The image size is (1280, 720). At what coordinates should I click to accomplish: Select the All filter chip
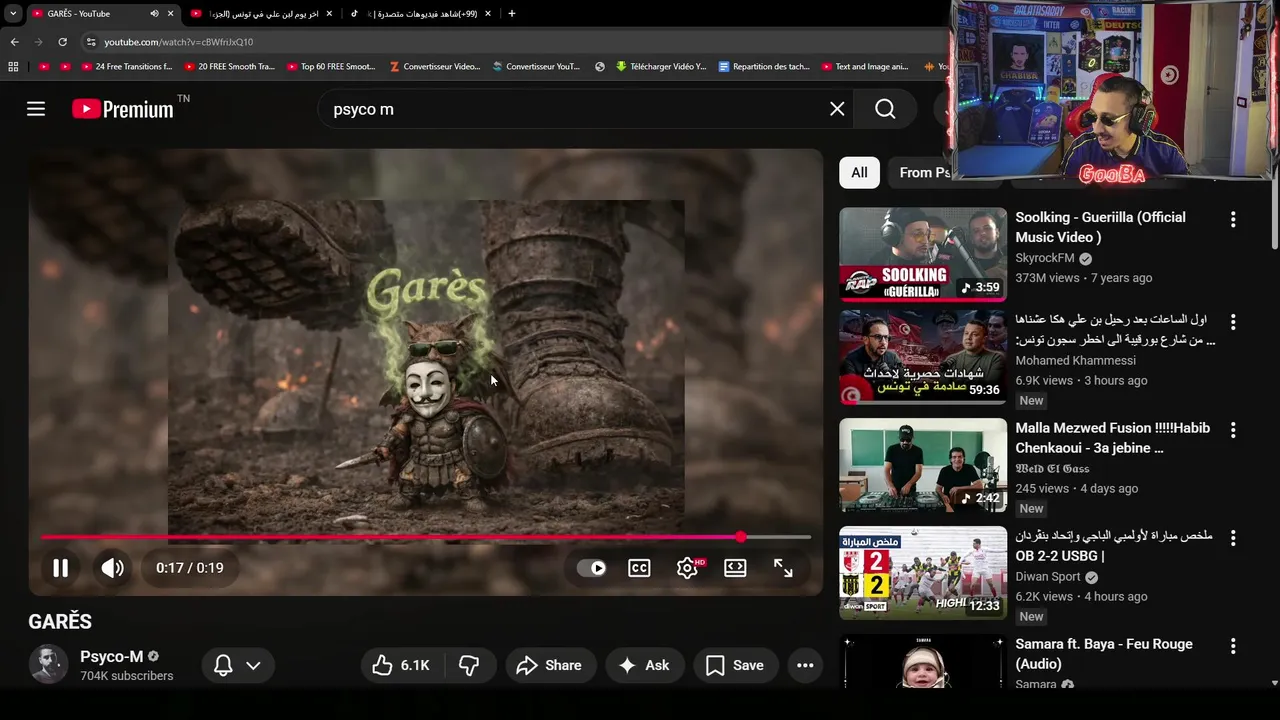pos(859,172)
